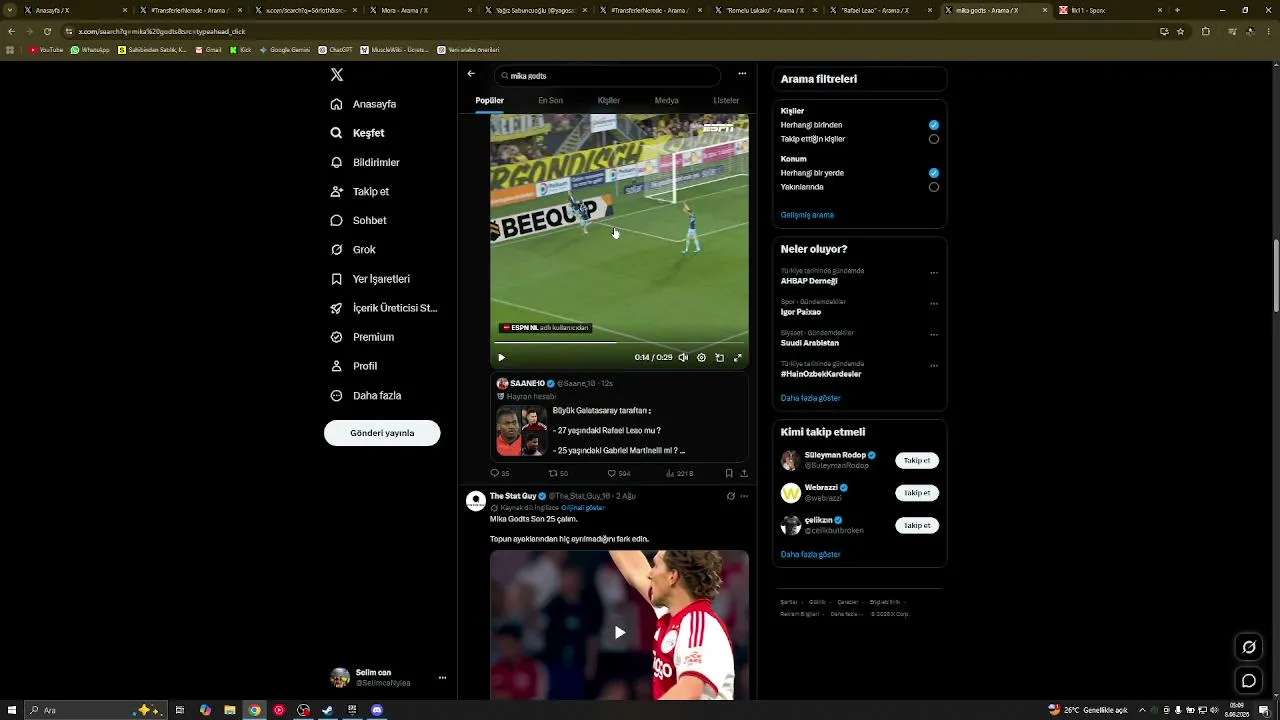
Task: Open Discord from the taskbar
Action: 376,710
